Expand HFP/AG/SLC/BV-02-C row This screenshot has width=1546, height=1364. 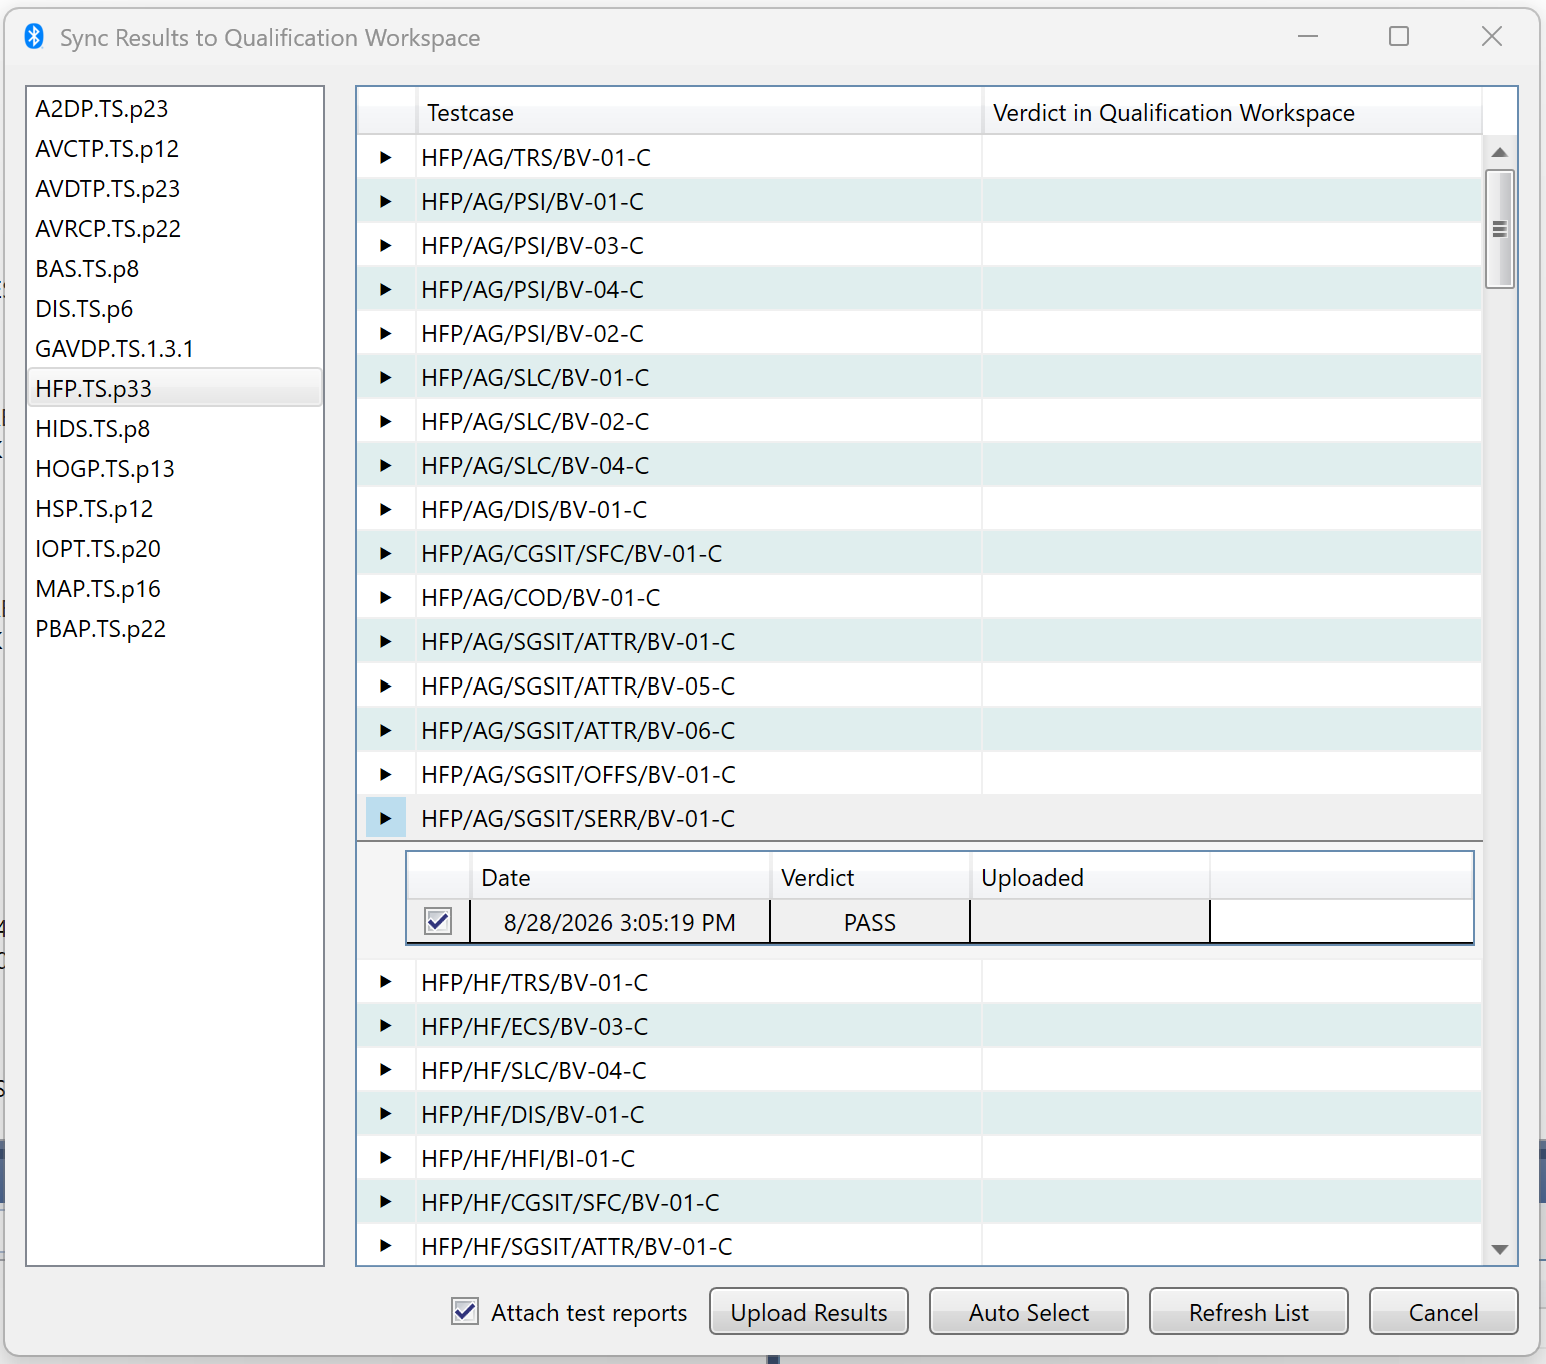[386, 421]
